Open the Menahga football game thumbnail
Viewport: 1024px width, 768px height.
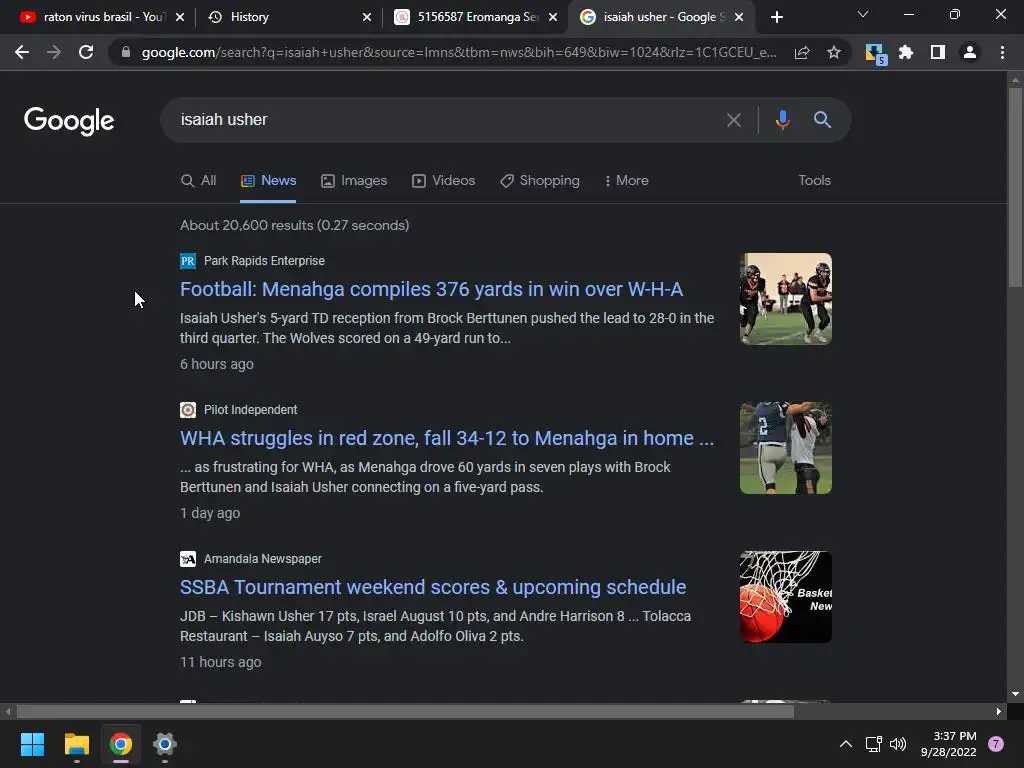[786, 299]
